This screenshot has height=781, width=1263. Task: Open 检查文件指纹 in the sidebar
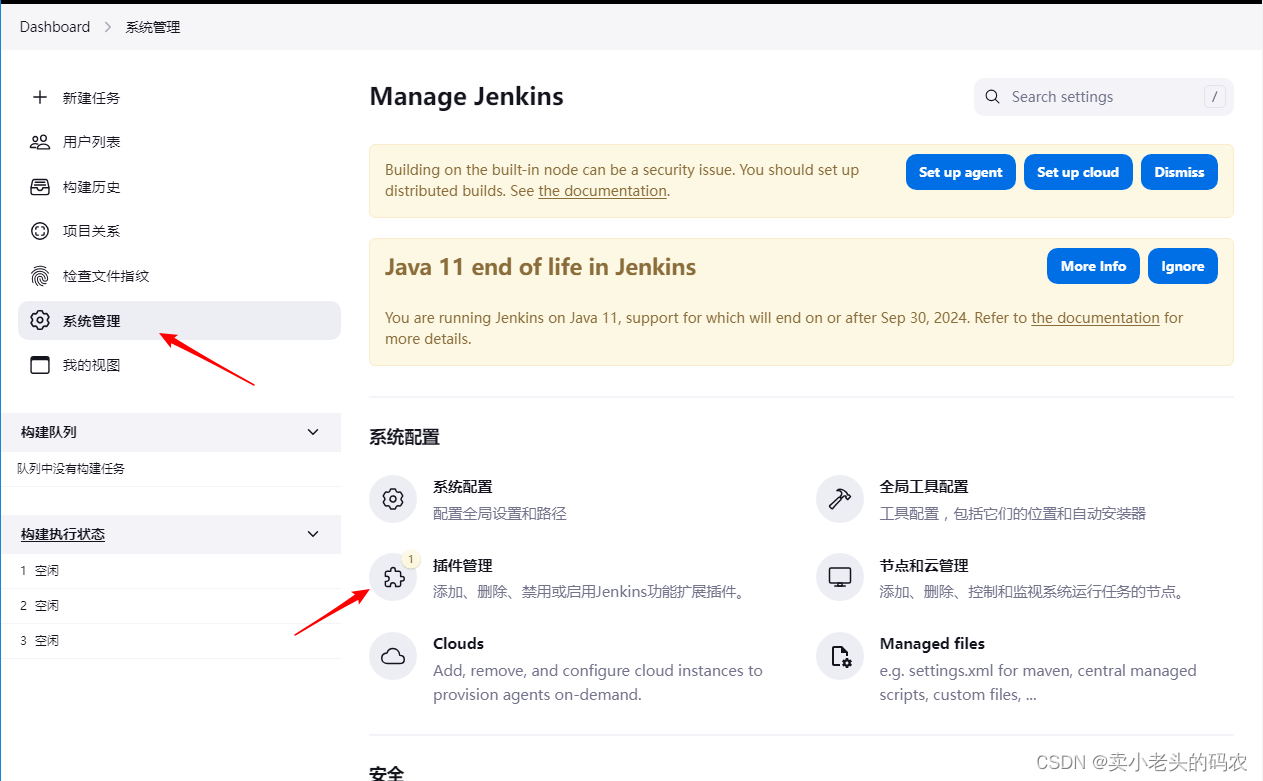click(x=180, y=276)
